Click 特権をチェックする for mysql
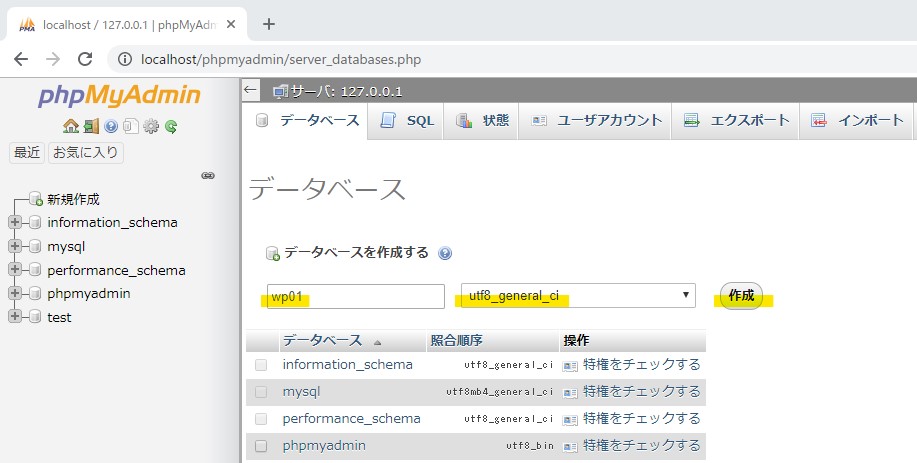 642,392
